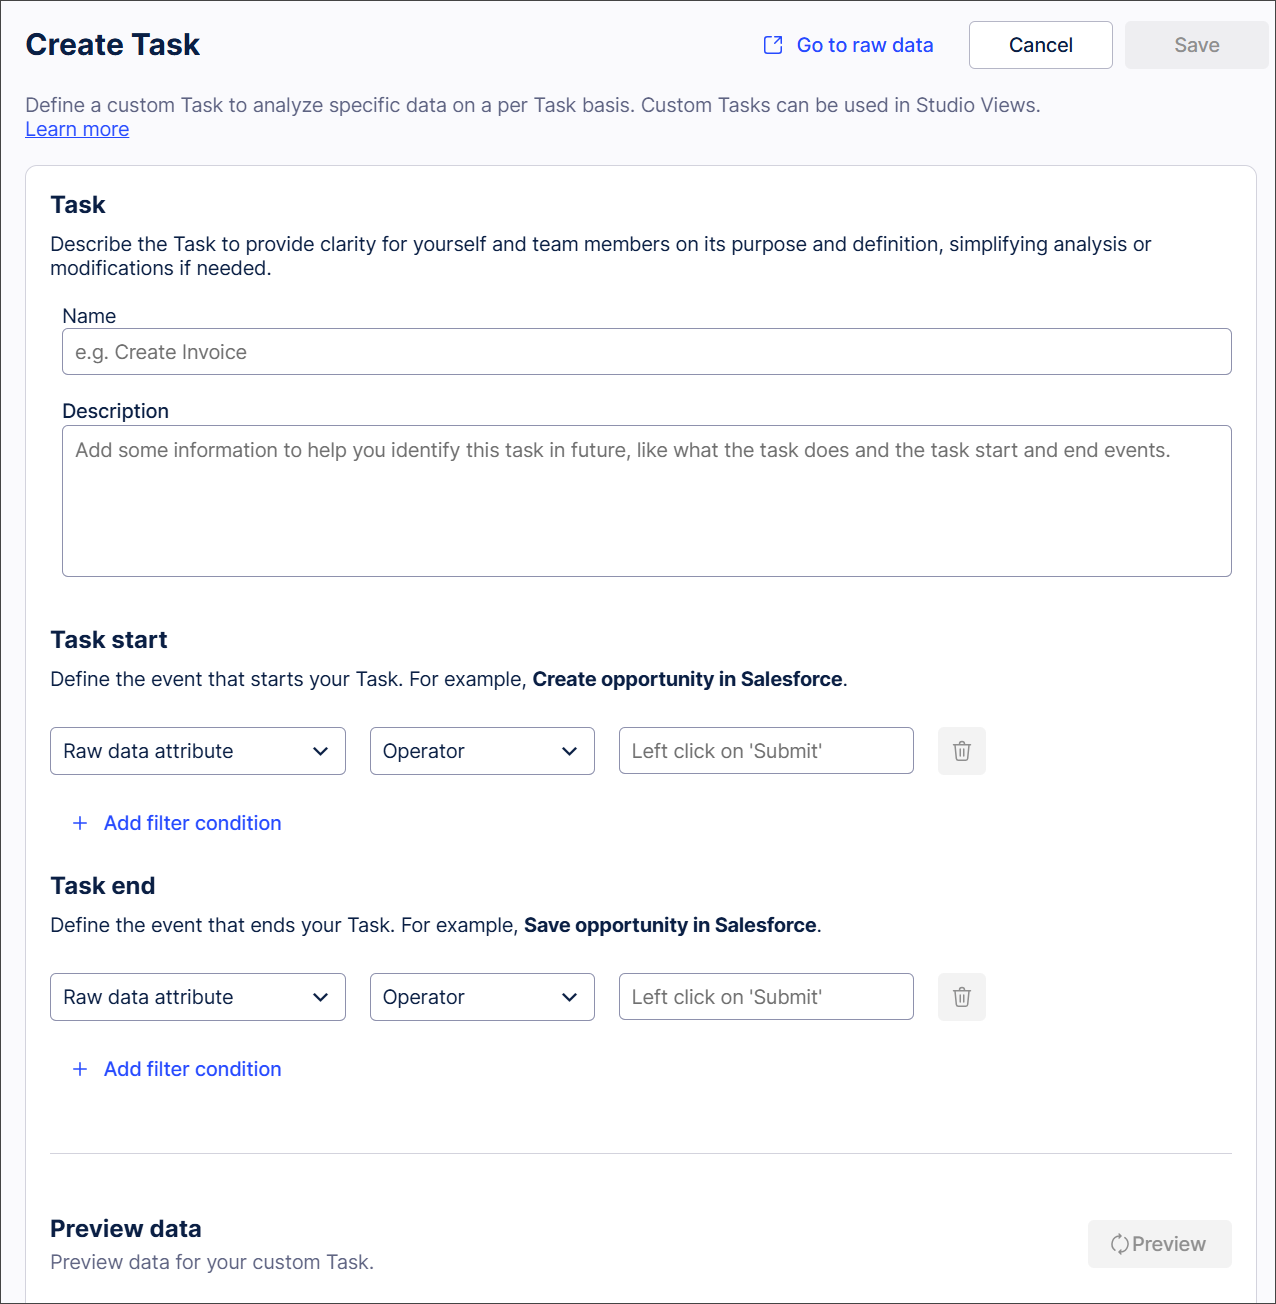
Task: Click the refresh icon inside the Preview button
Action: coord(1121,1244)
